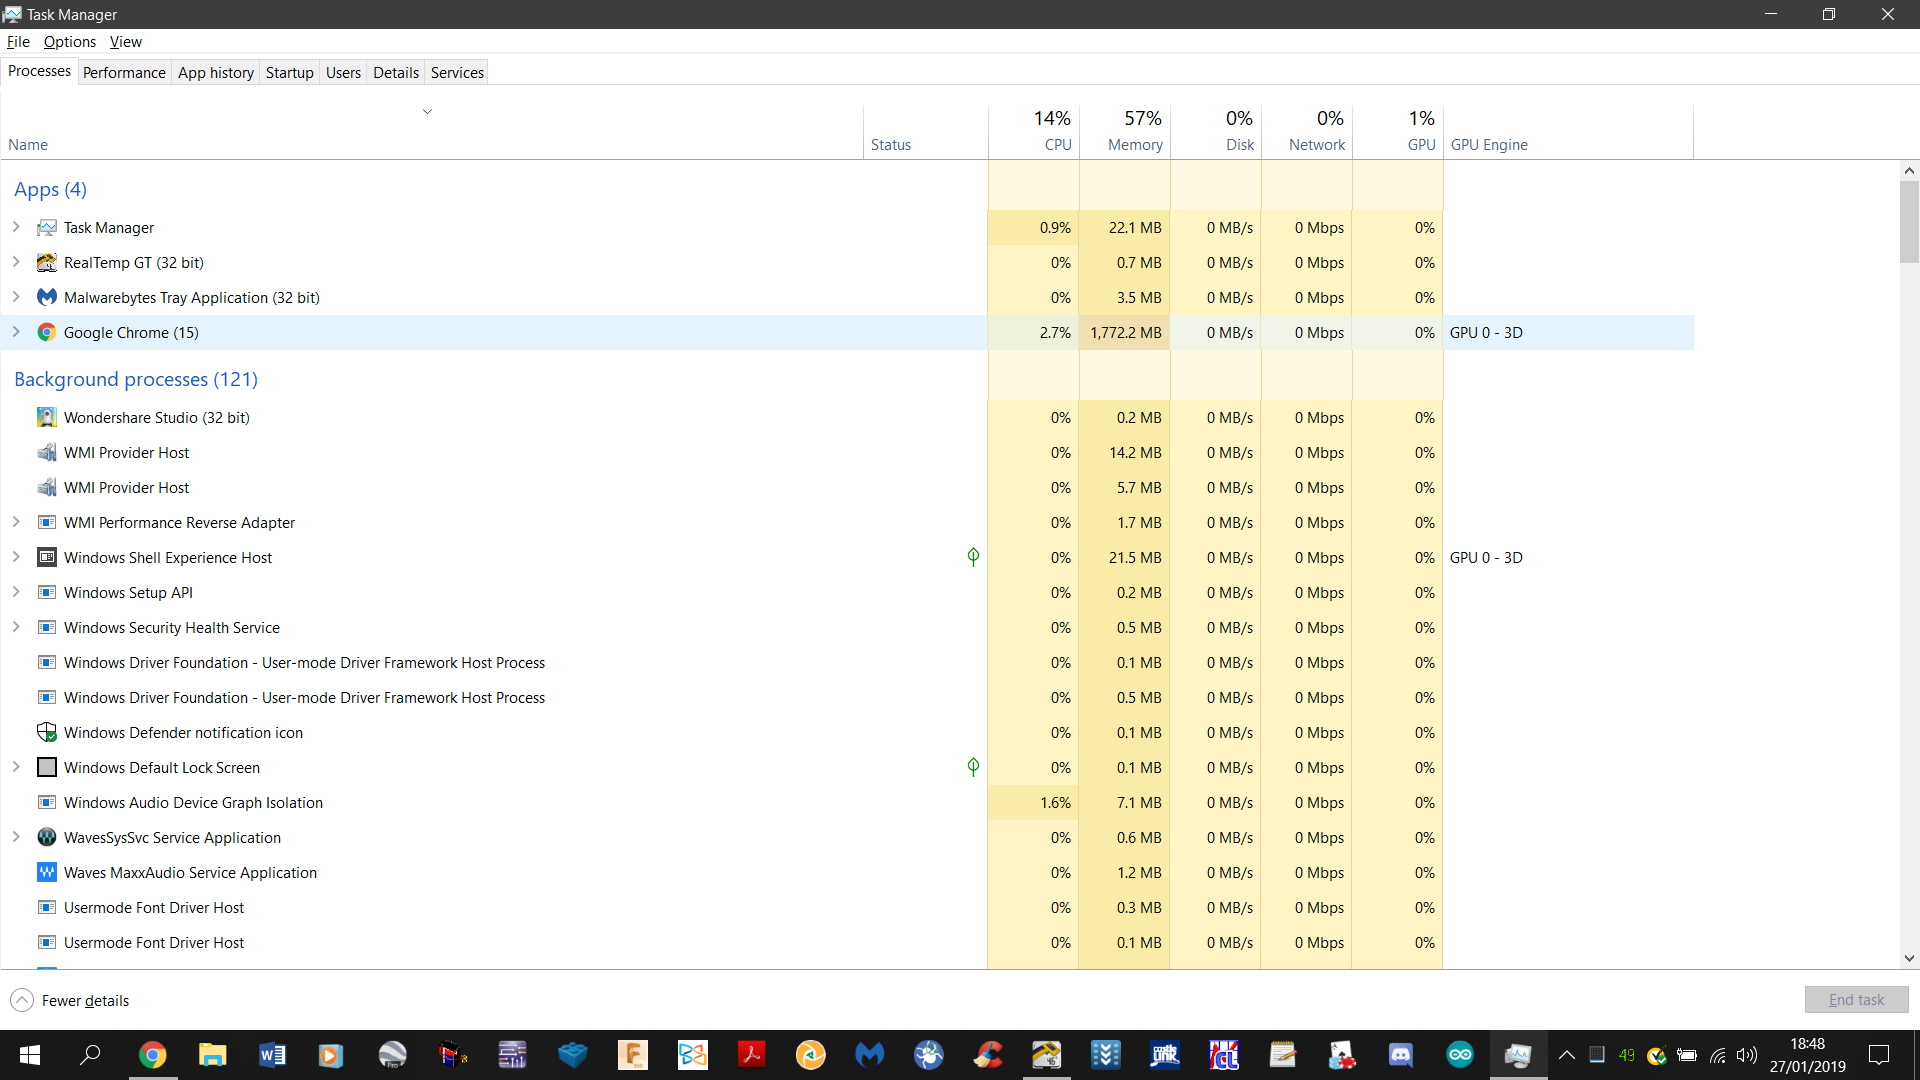This screenshot has width=1920, height=1080.
Task: Open Microsoft Word from the taskbar
Action: [272, 1055]
